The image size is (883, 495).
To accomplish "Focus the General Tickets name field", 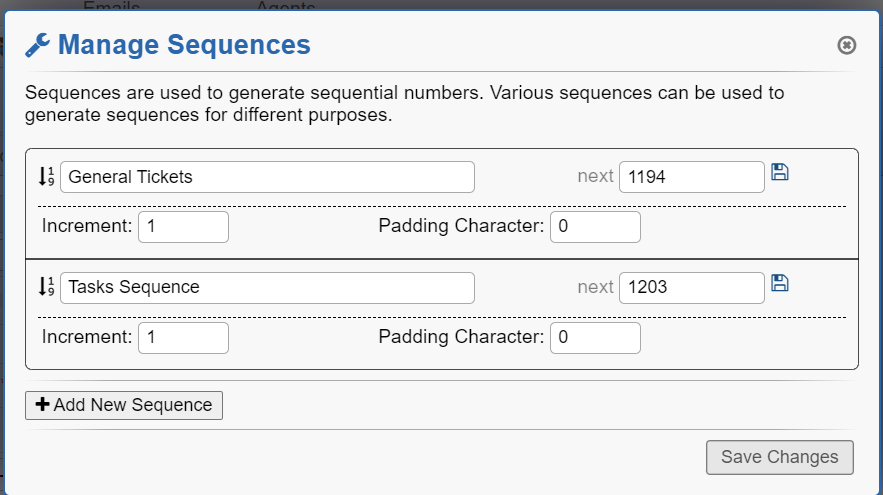I will 267,177.
